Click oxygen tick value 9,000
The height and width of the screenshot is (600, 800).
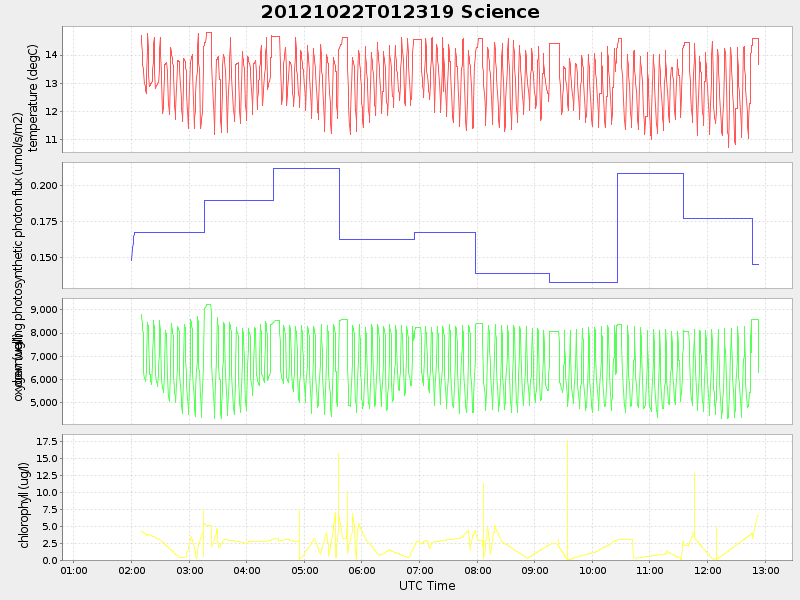(x=45, y=310)
